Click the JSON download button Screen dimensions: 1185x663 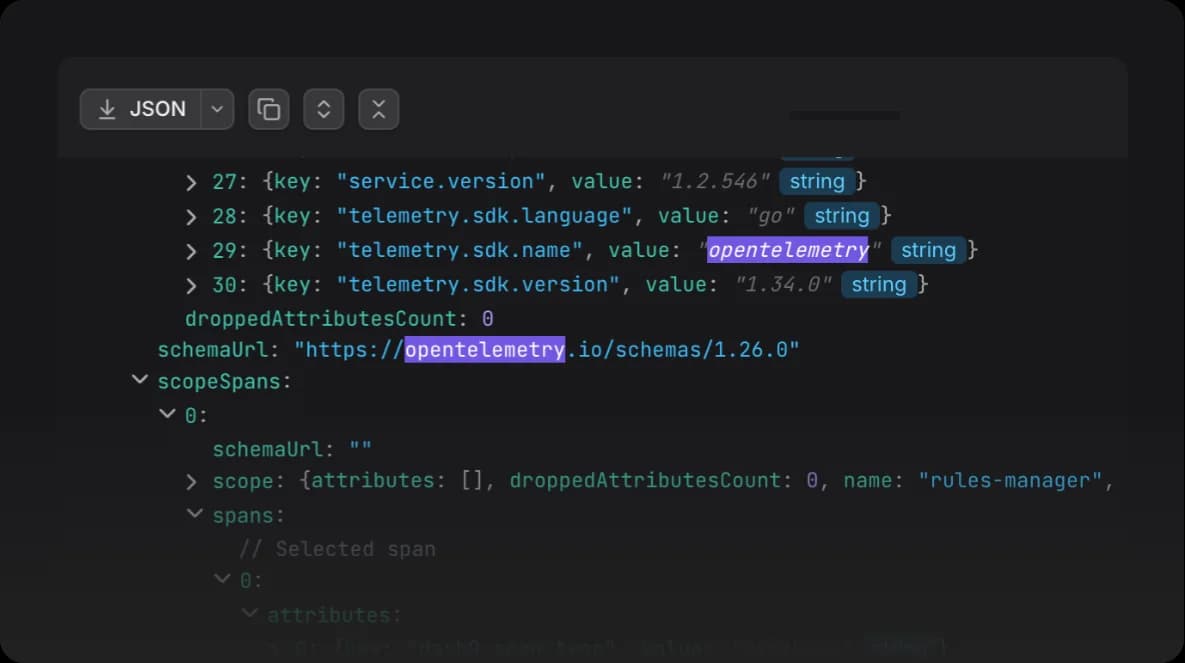point(141,110)
